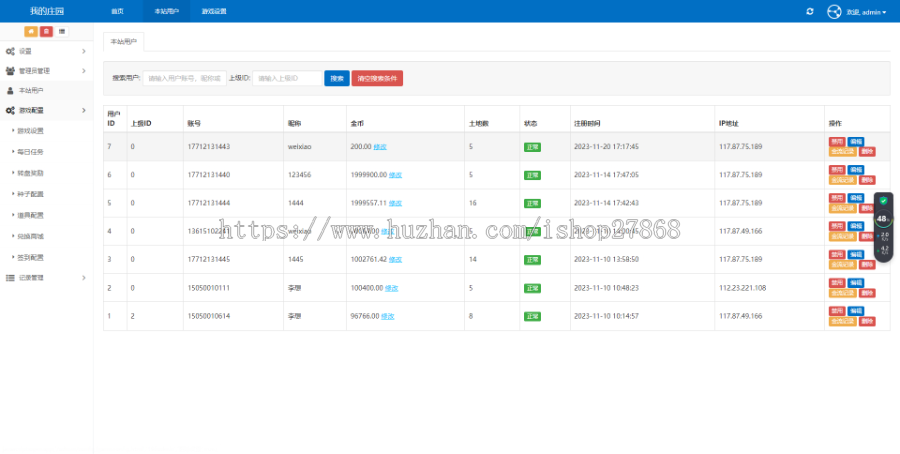
Task: Click 禁用 button for account 15050010614
Action: (837, 311)
